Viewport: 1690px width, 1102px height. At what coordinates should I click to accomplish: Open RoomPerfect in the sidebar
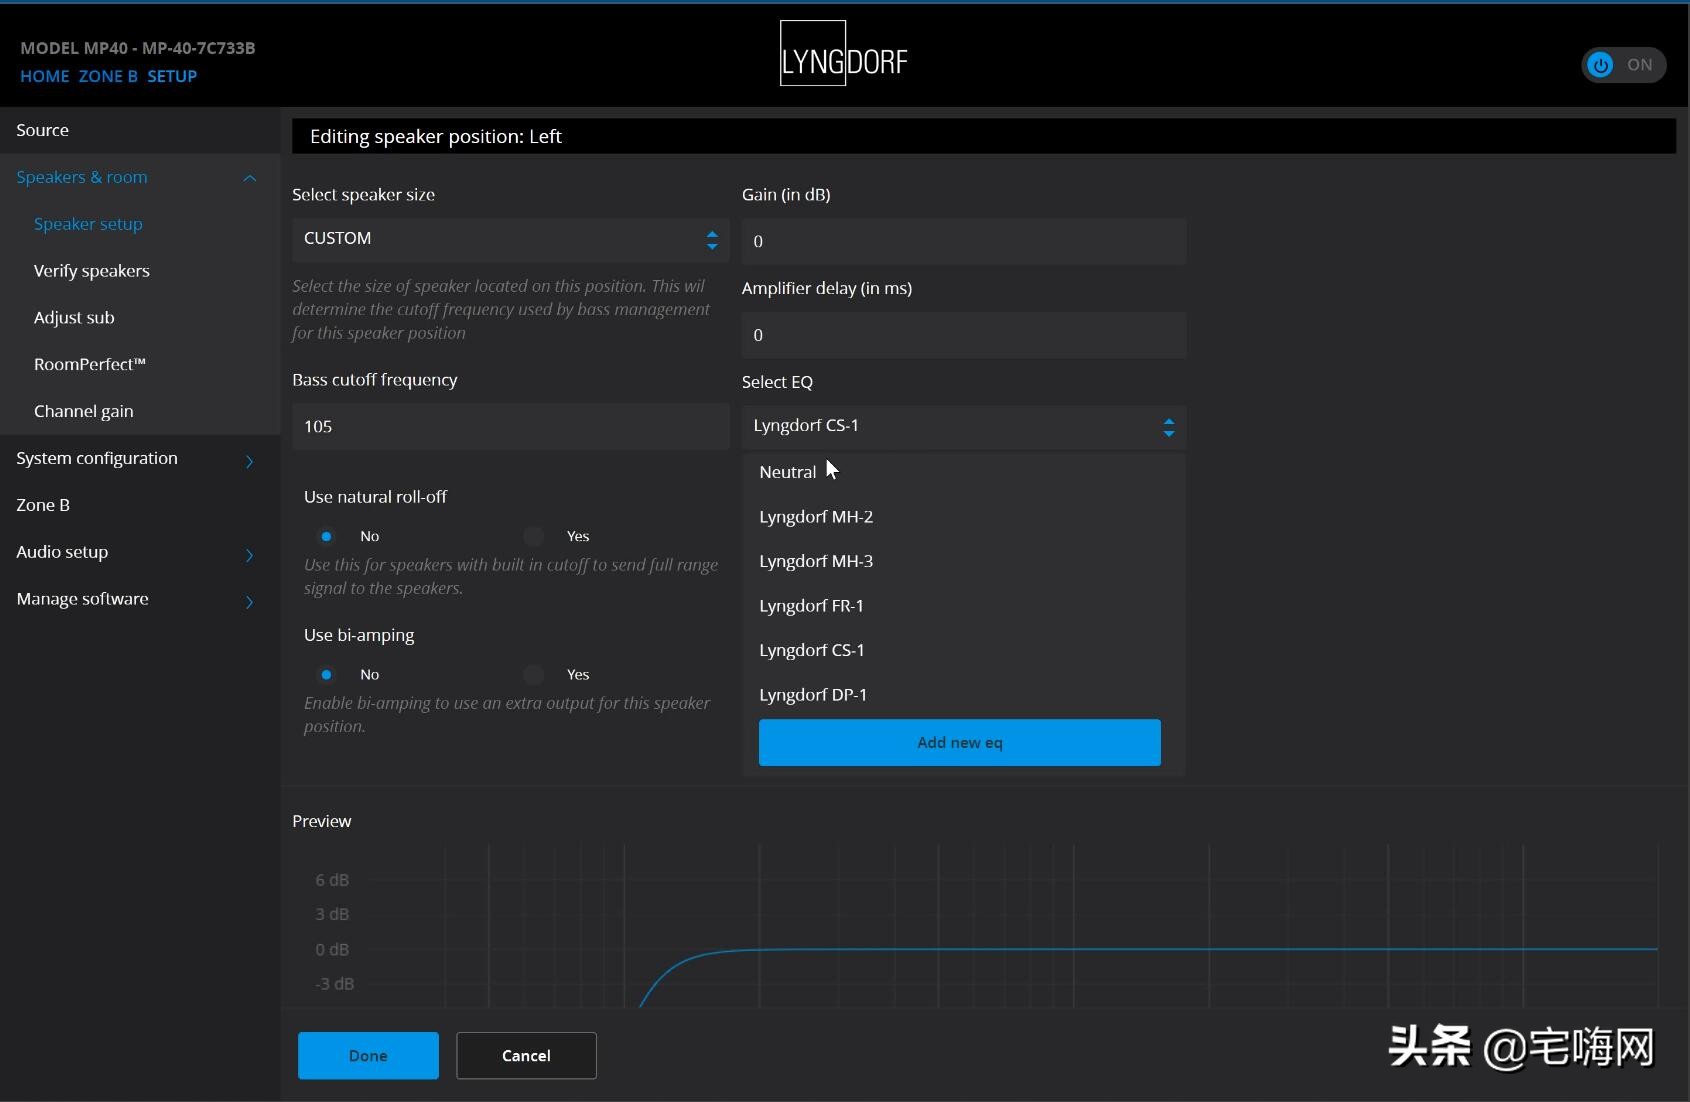click(x=90, y=365)
